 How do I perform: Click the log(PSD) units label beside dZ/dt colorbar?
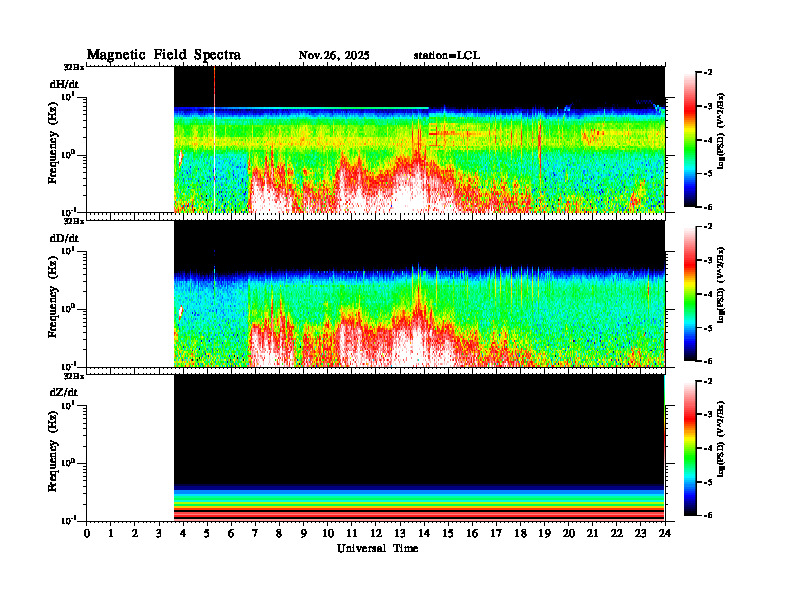[721, 439]
